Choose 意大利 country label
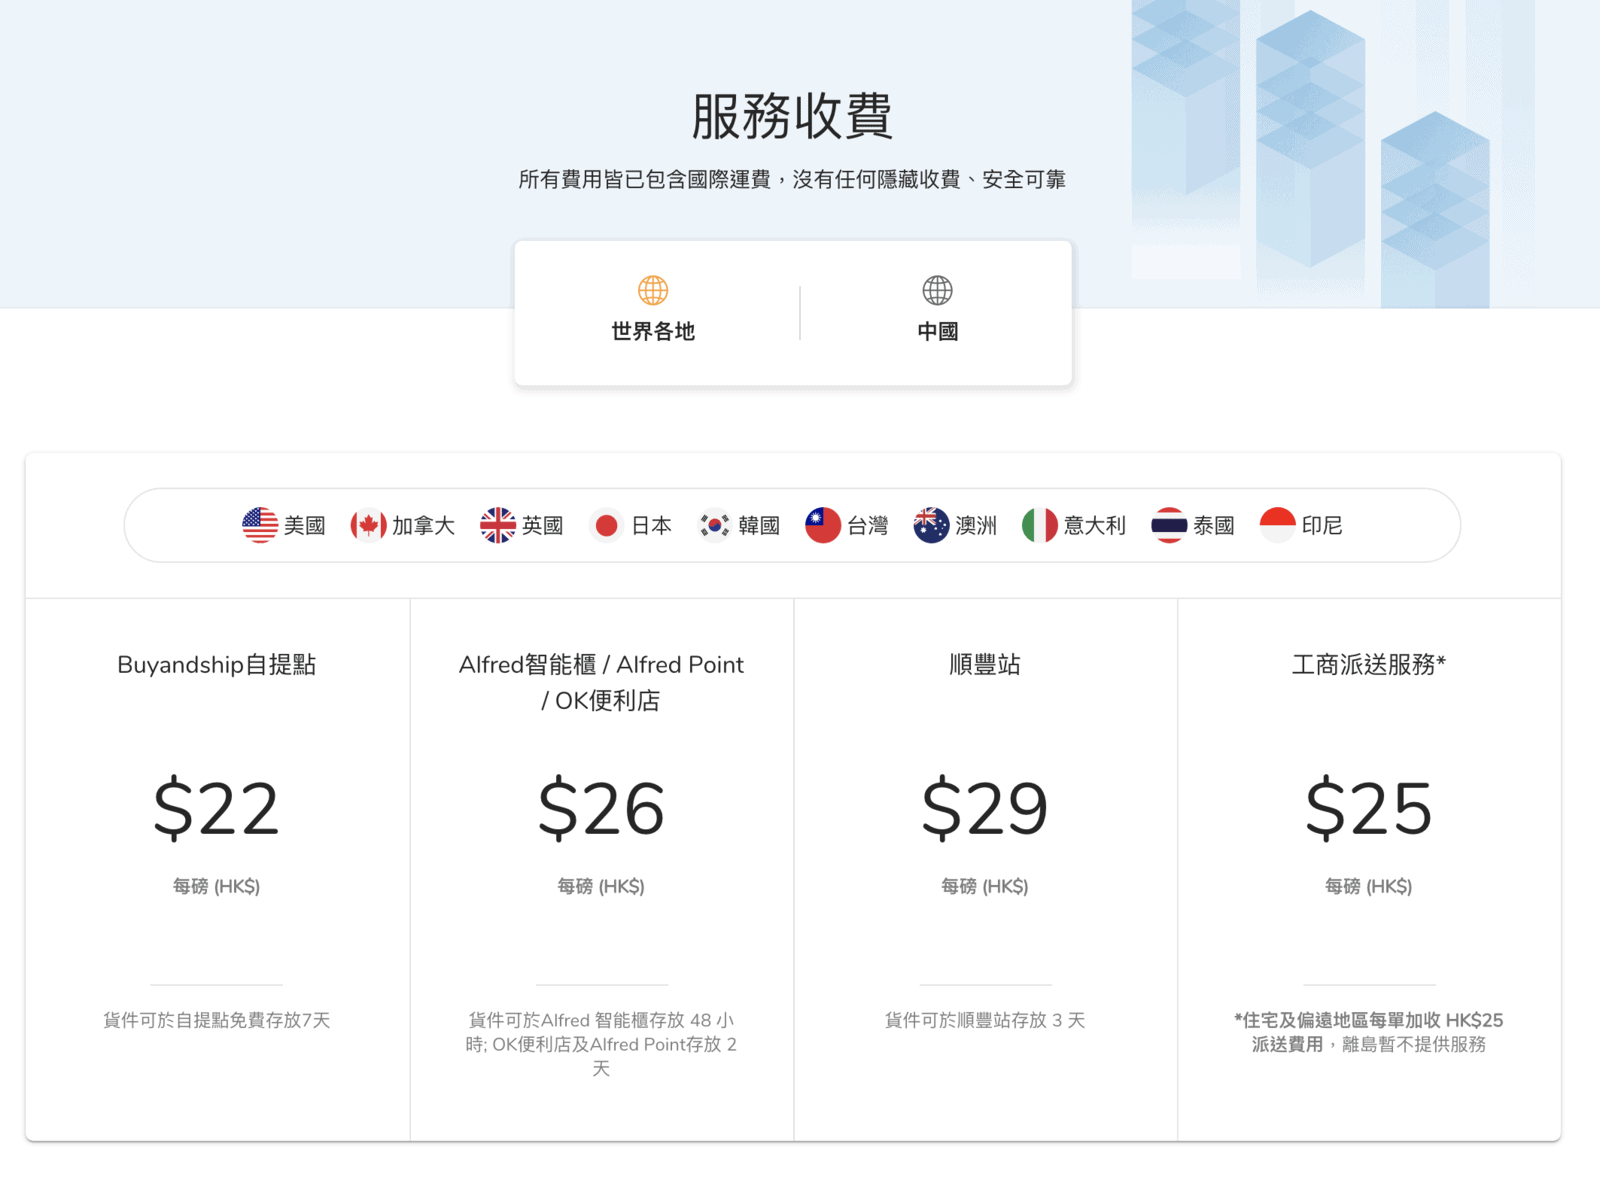The width and height of the screenshot is (1600, 1186). click(1095, 525)
